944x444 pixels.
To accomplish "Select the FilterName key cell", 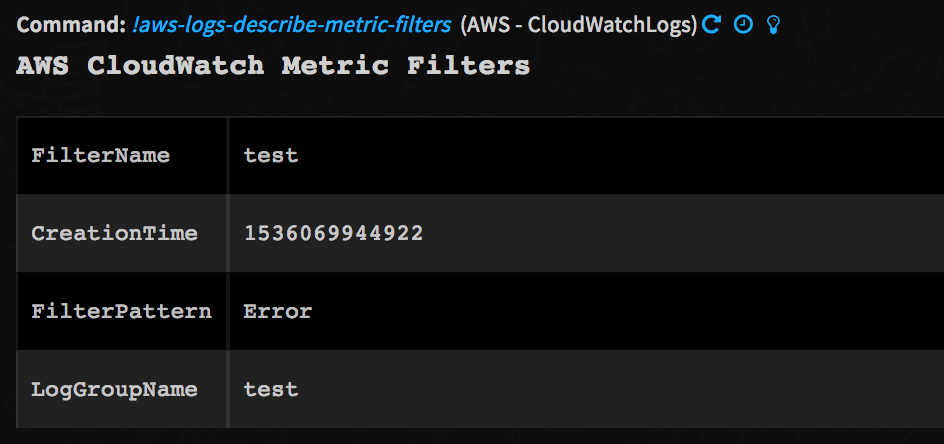I will [x=100, y=156].
